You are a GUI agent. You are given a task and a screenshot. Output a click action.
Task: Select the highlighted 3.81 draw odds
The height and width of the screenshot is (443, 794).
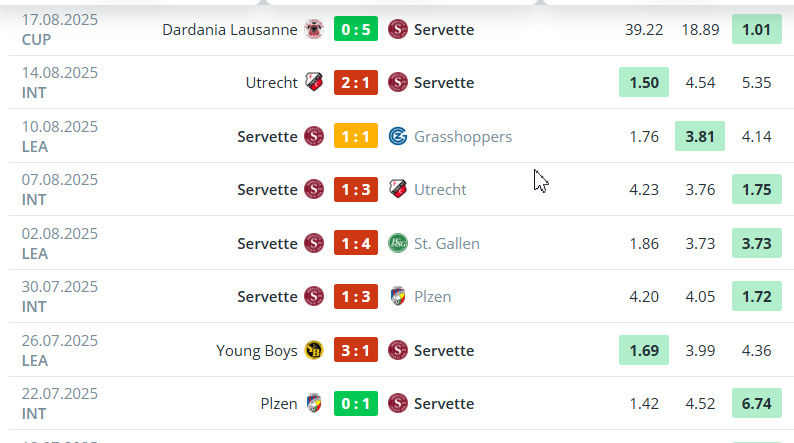tap(698, 136)
